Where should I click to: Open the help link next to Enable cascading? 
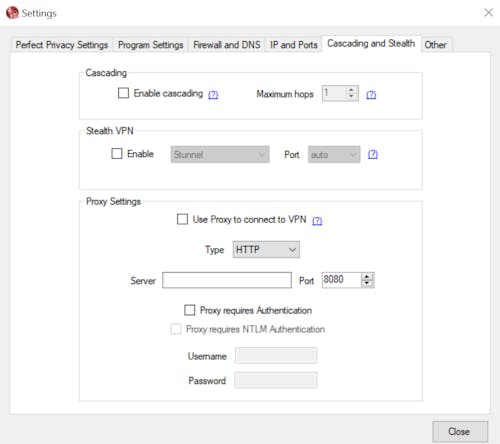(x=213, y=95)
